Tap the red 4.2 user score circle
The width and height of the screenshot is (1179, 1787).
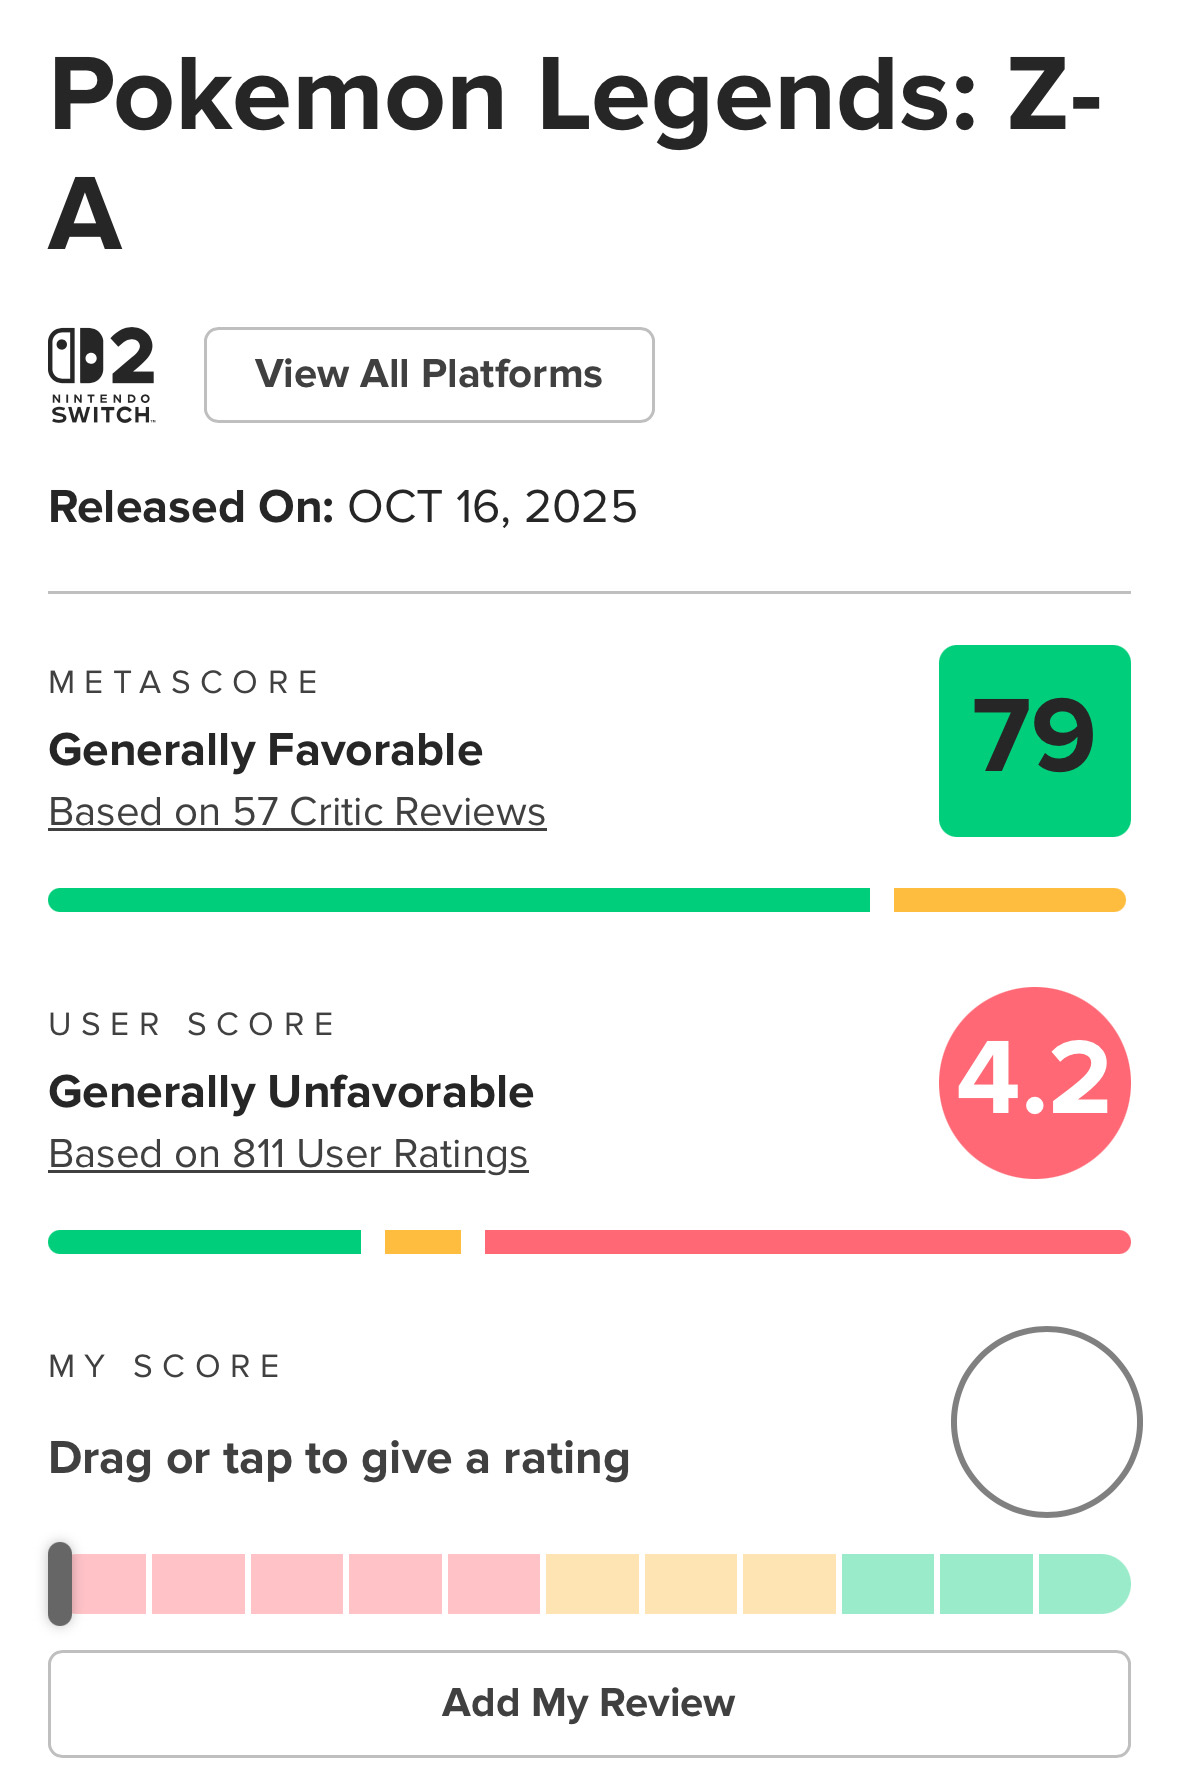pyautogui.click(x=1034, y=1083)
